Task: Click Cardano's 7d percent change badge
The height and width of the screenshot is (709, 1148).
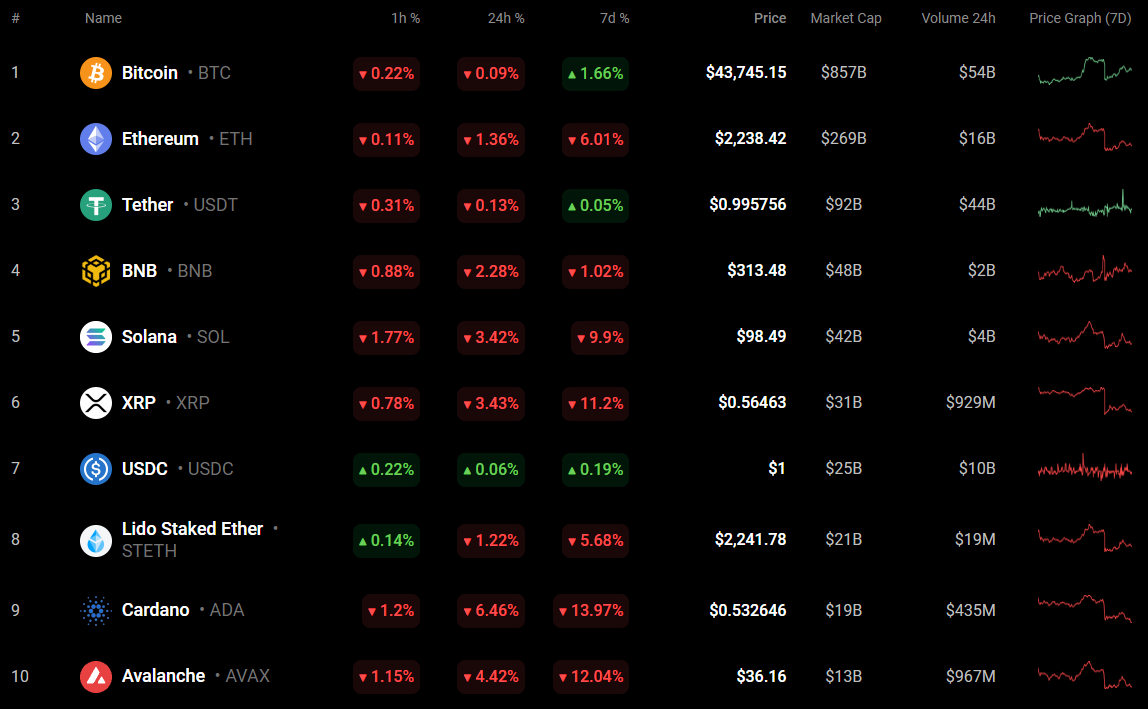Action: pyautogui.click(x=591, y=610)
